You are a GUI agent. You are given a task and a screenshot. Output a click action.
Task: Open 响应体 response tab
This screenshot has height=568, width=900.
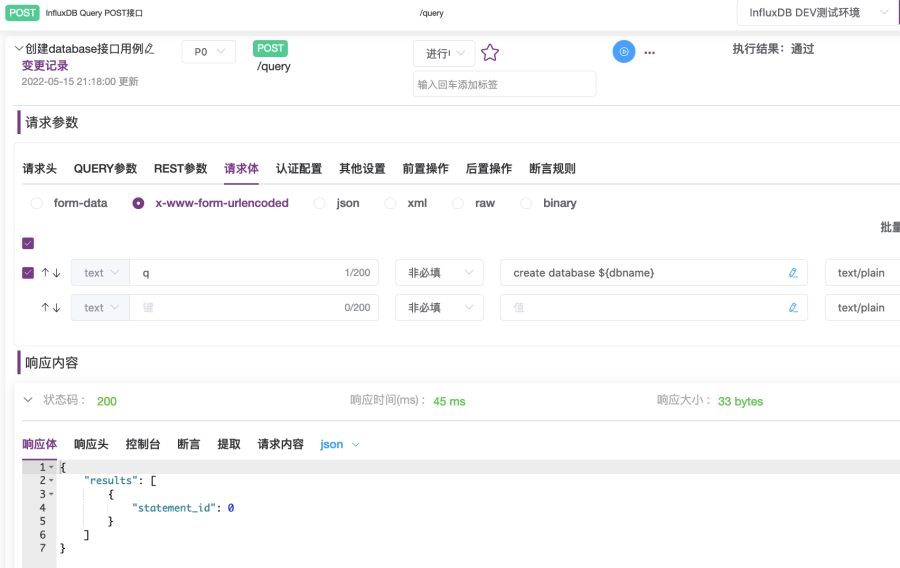(x=40, y=444)
